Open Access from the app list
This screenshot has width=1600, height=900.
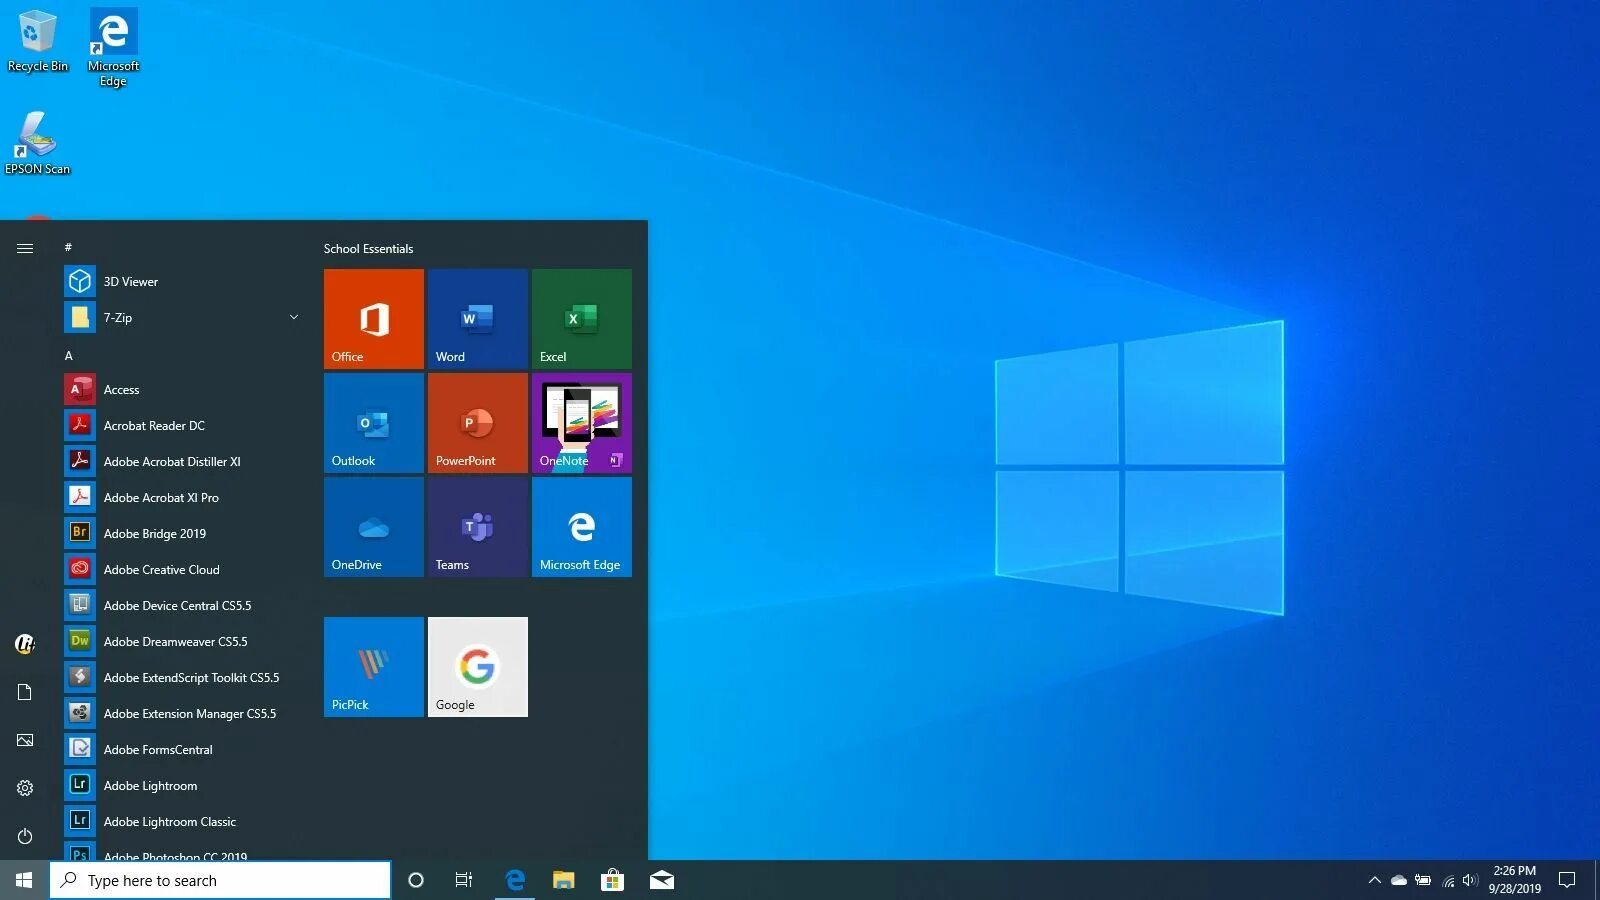point(184,389)
